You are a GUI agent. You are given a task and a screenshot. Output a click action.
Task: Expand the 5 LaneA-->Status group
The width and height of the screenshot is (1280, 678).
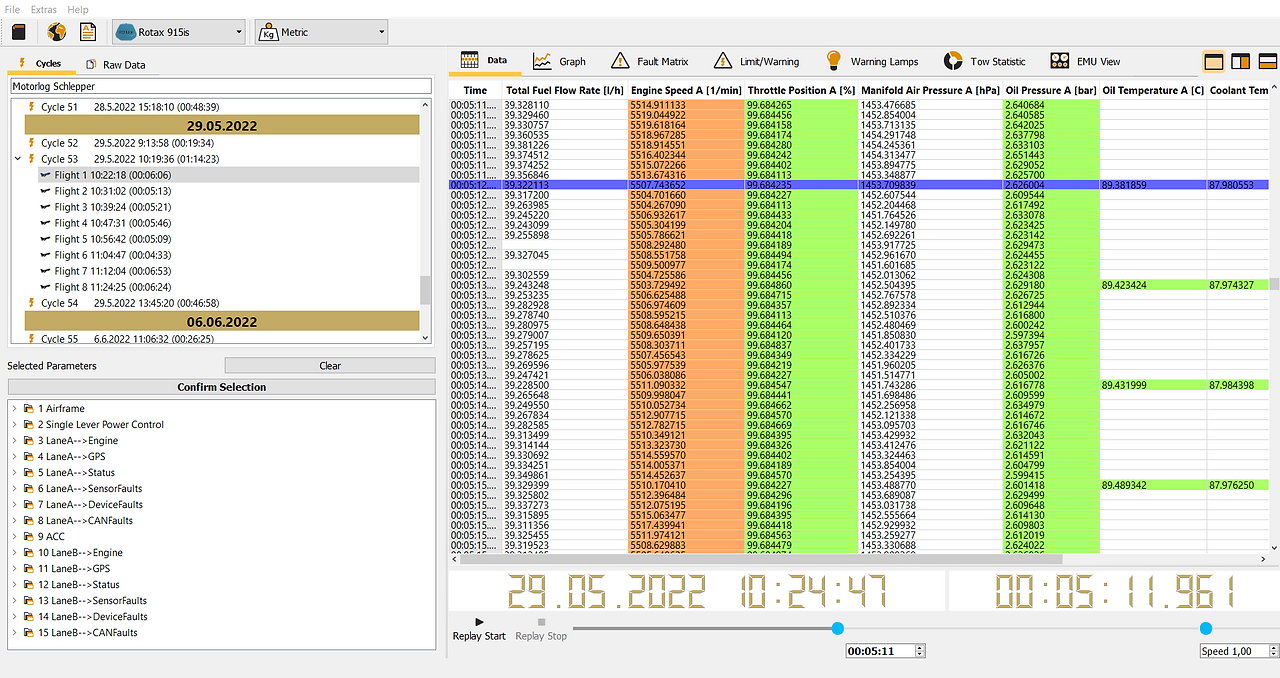click(x=15, y=473)
